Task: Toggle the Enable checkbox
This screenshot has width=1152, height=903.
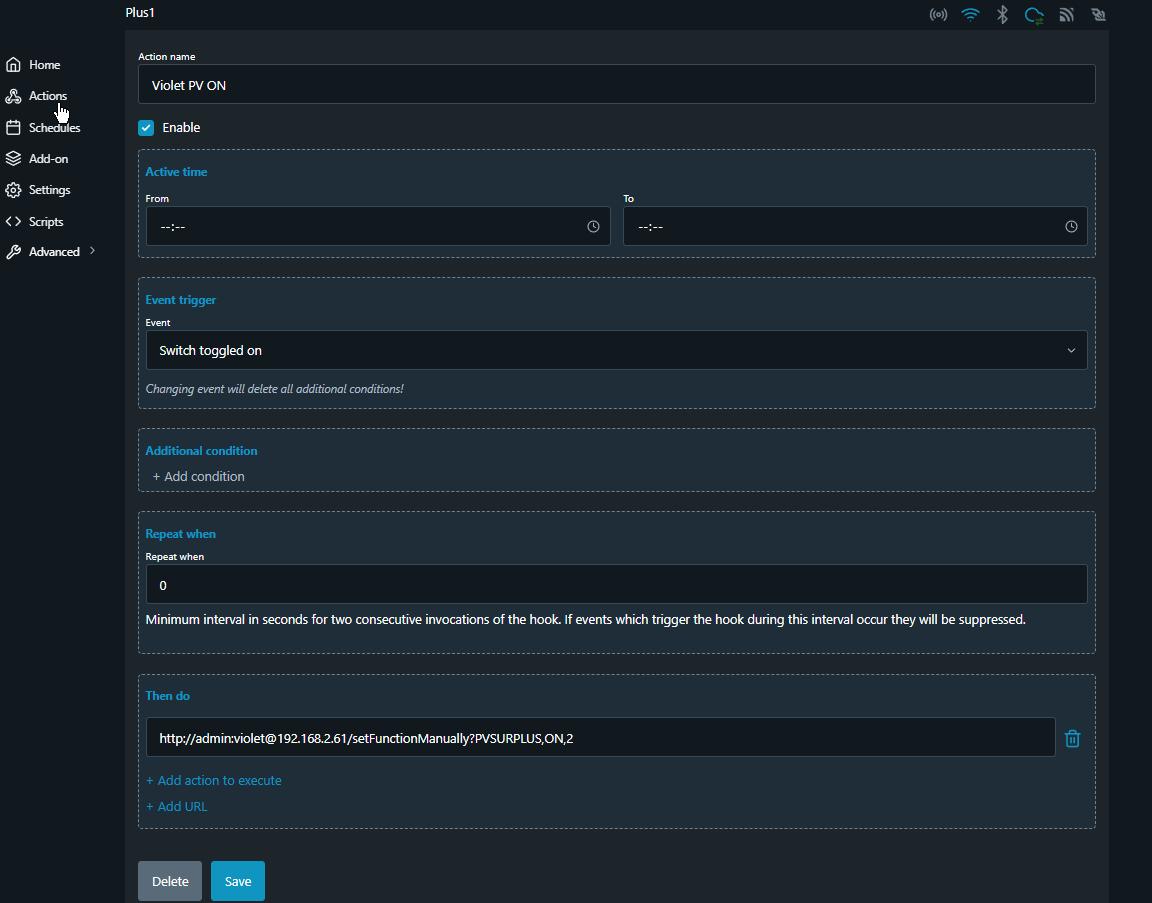Action: [x=146, y=128]
